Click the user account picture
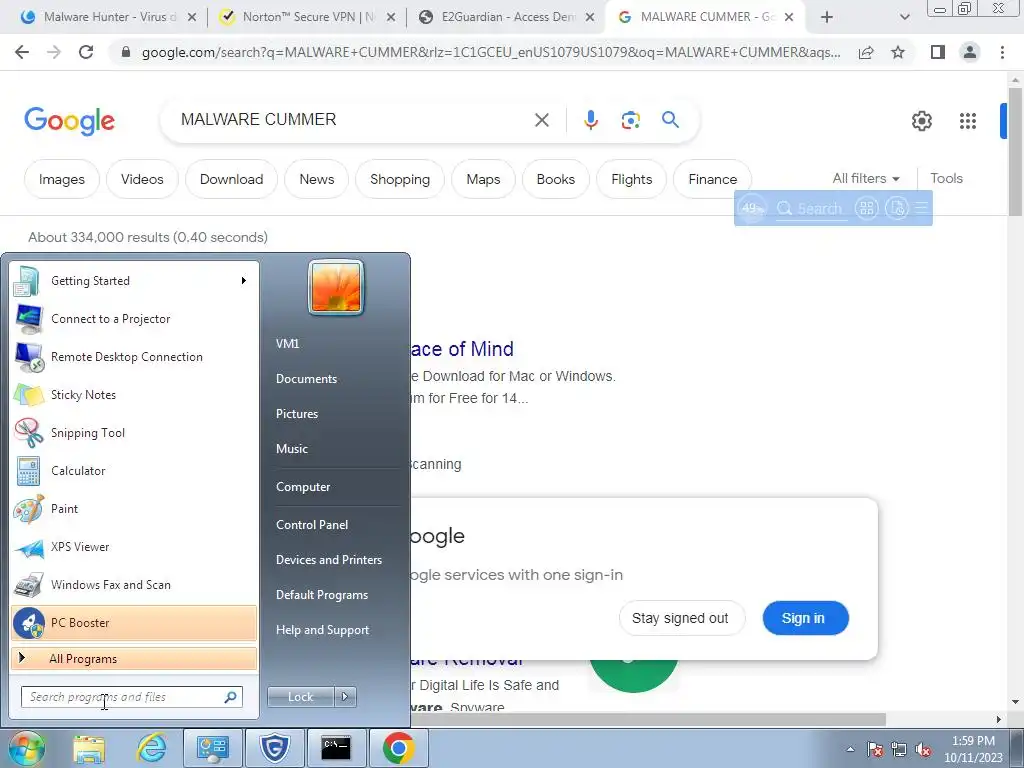1024x768 pixels. tap(336, 287)
